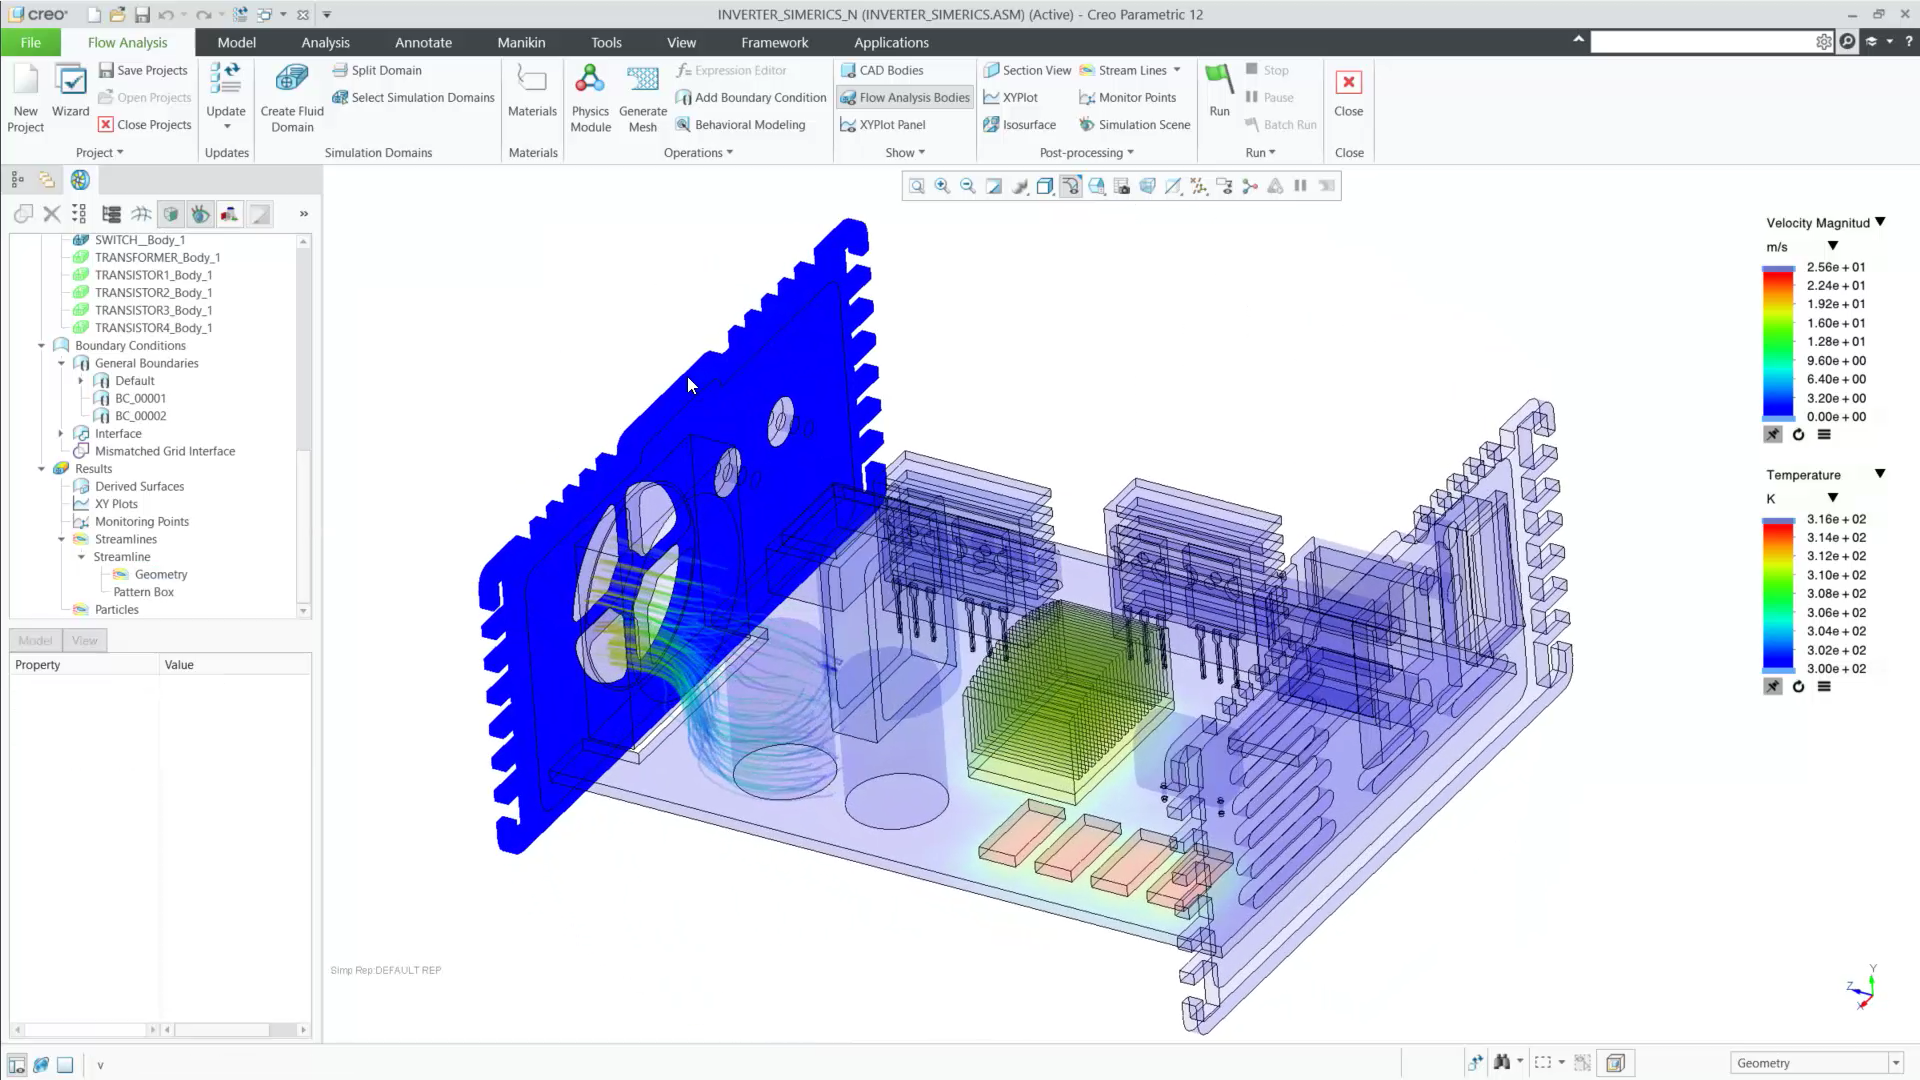
Task: Click the Temperature color bar
Action: [x=1778, y=594]
